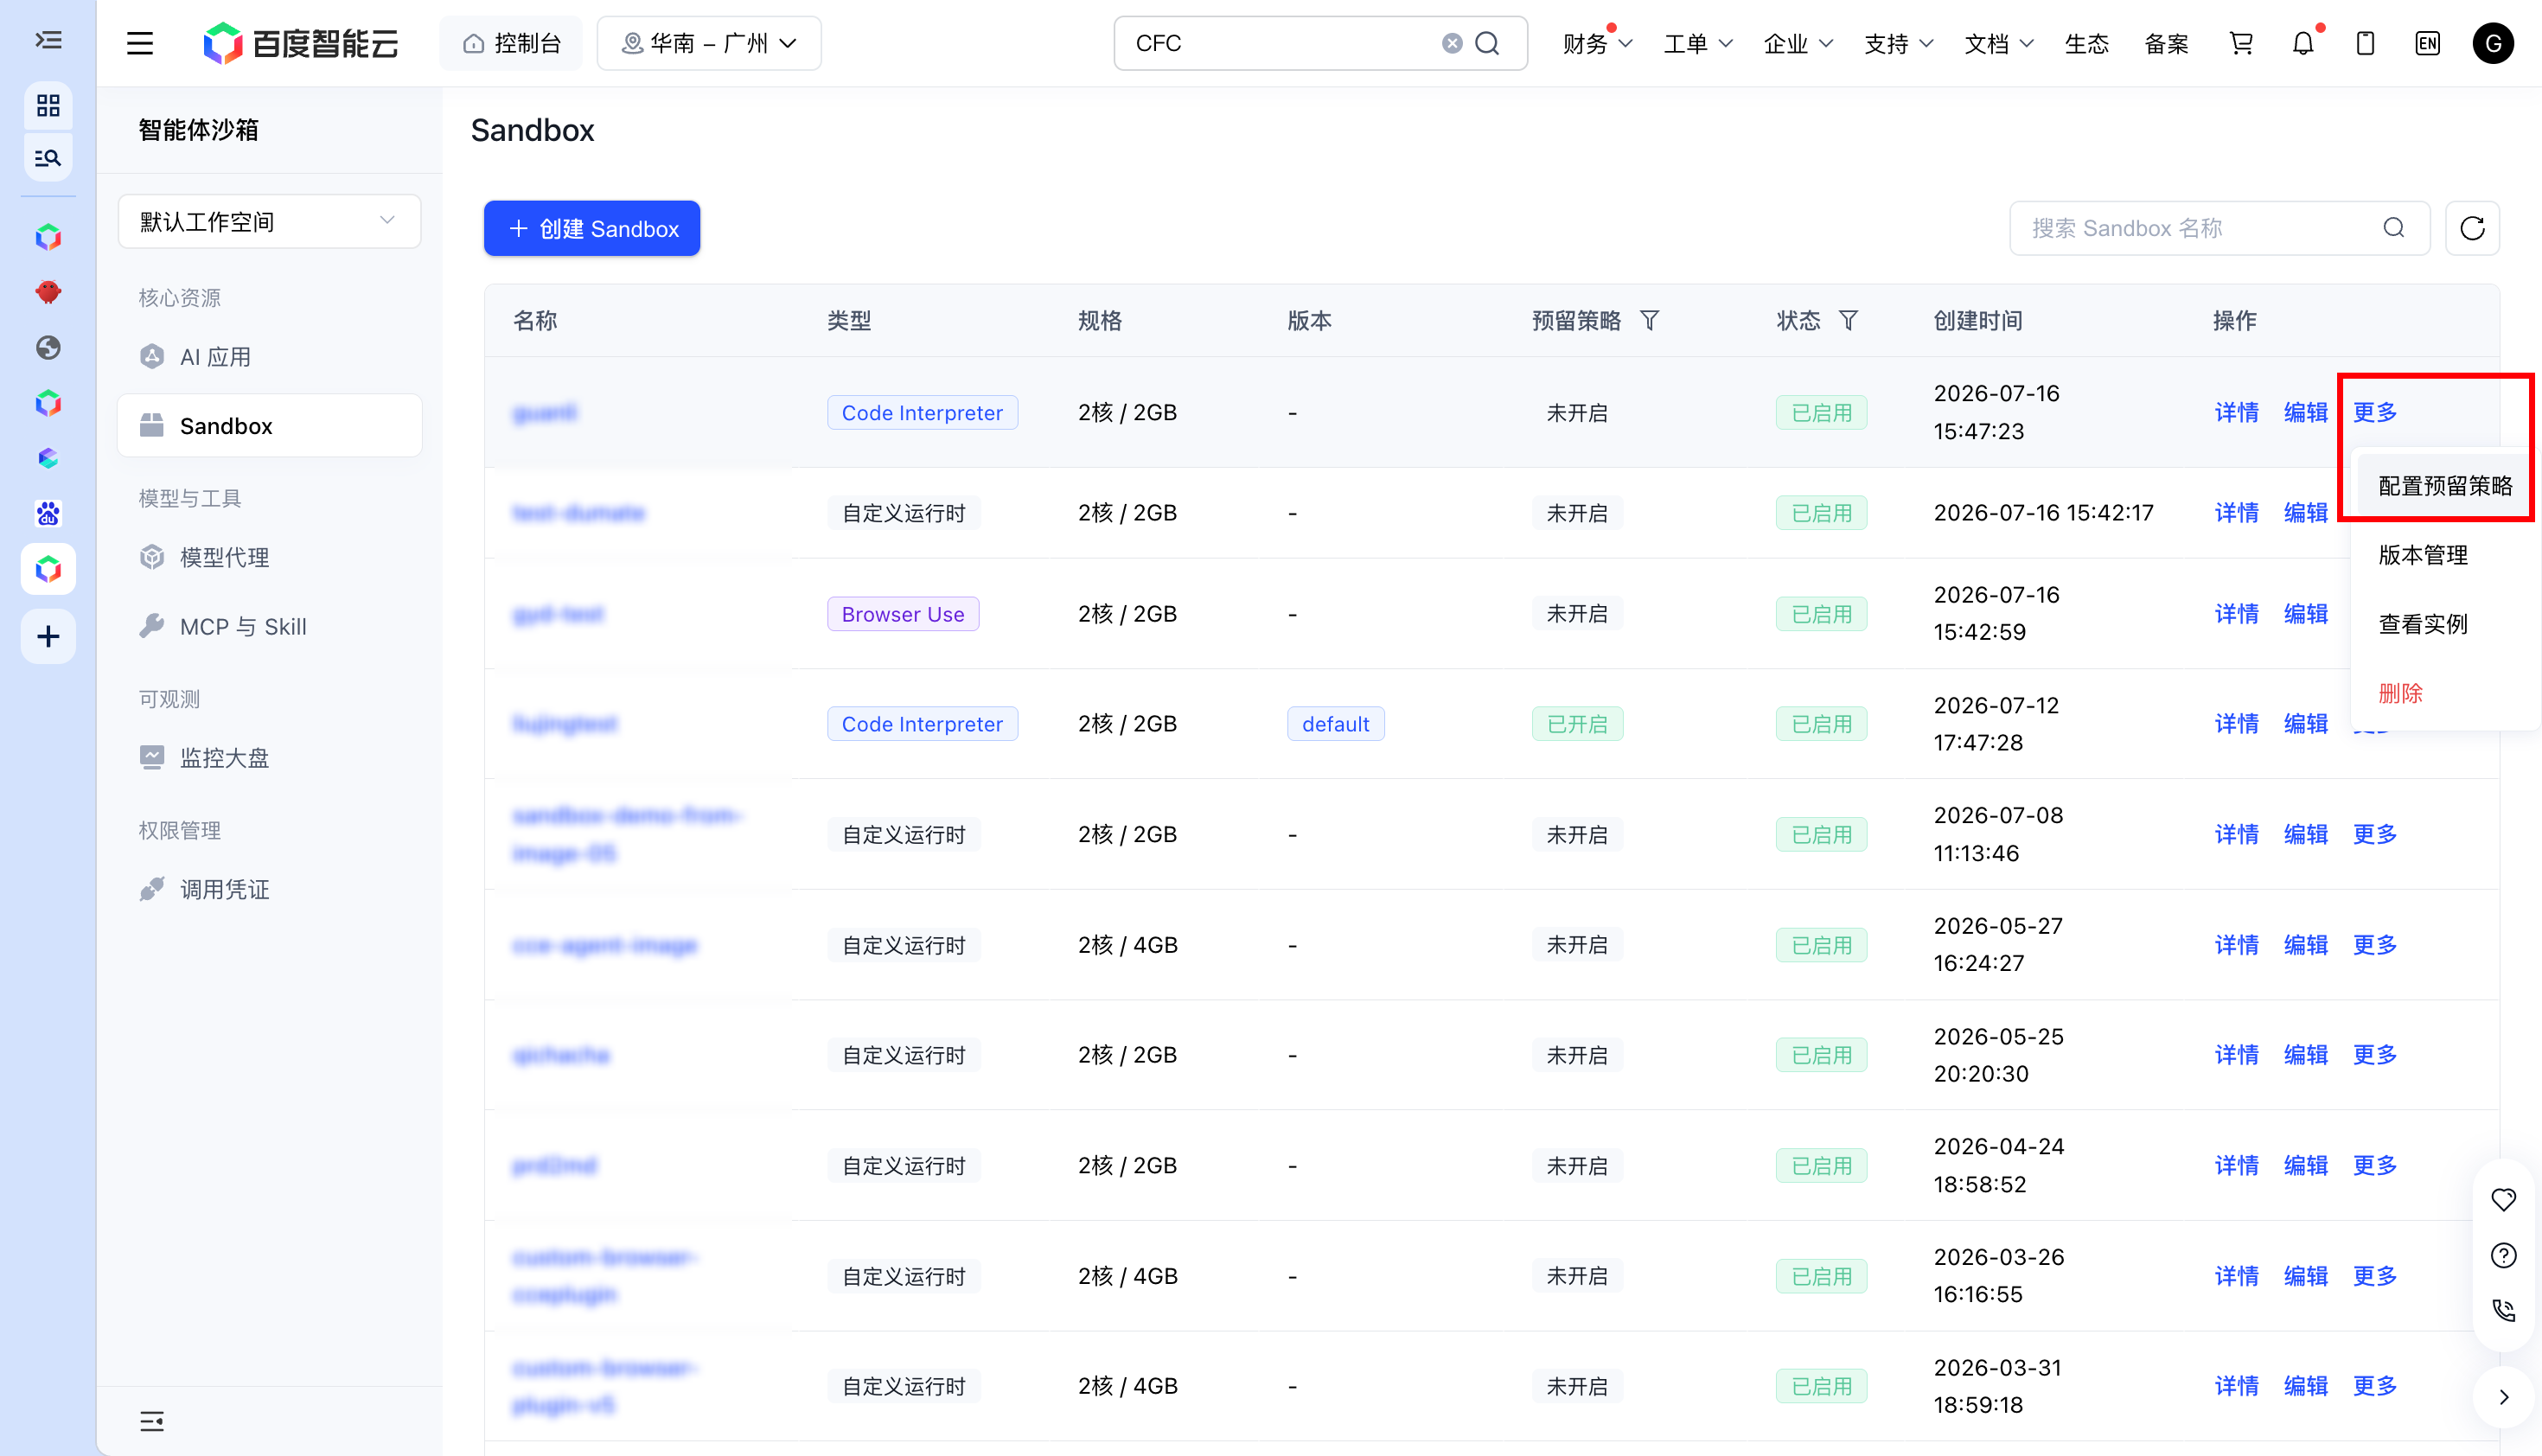Open 更多 for the 2026-07-08 row

click(2374, 834)
